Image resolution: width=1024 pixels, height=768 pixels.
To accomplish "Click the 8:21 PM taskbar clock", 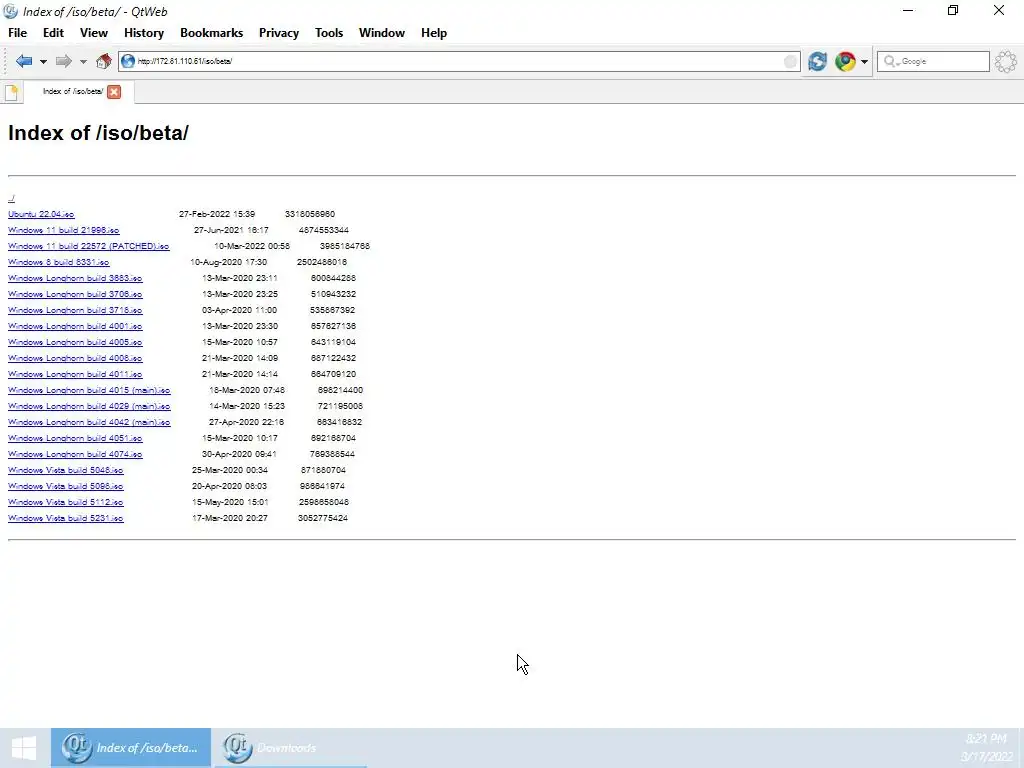I will (x=986, y=739).
